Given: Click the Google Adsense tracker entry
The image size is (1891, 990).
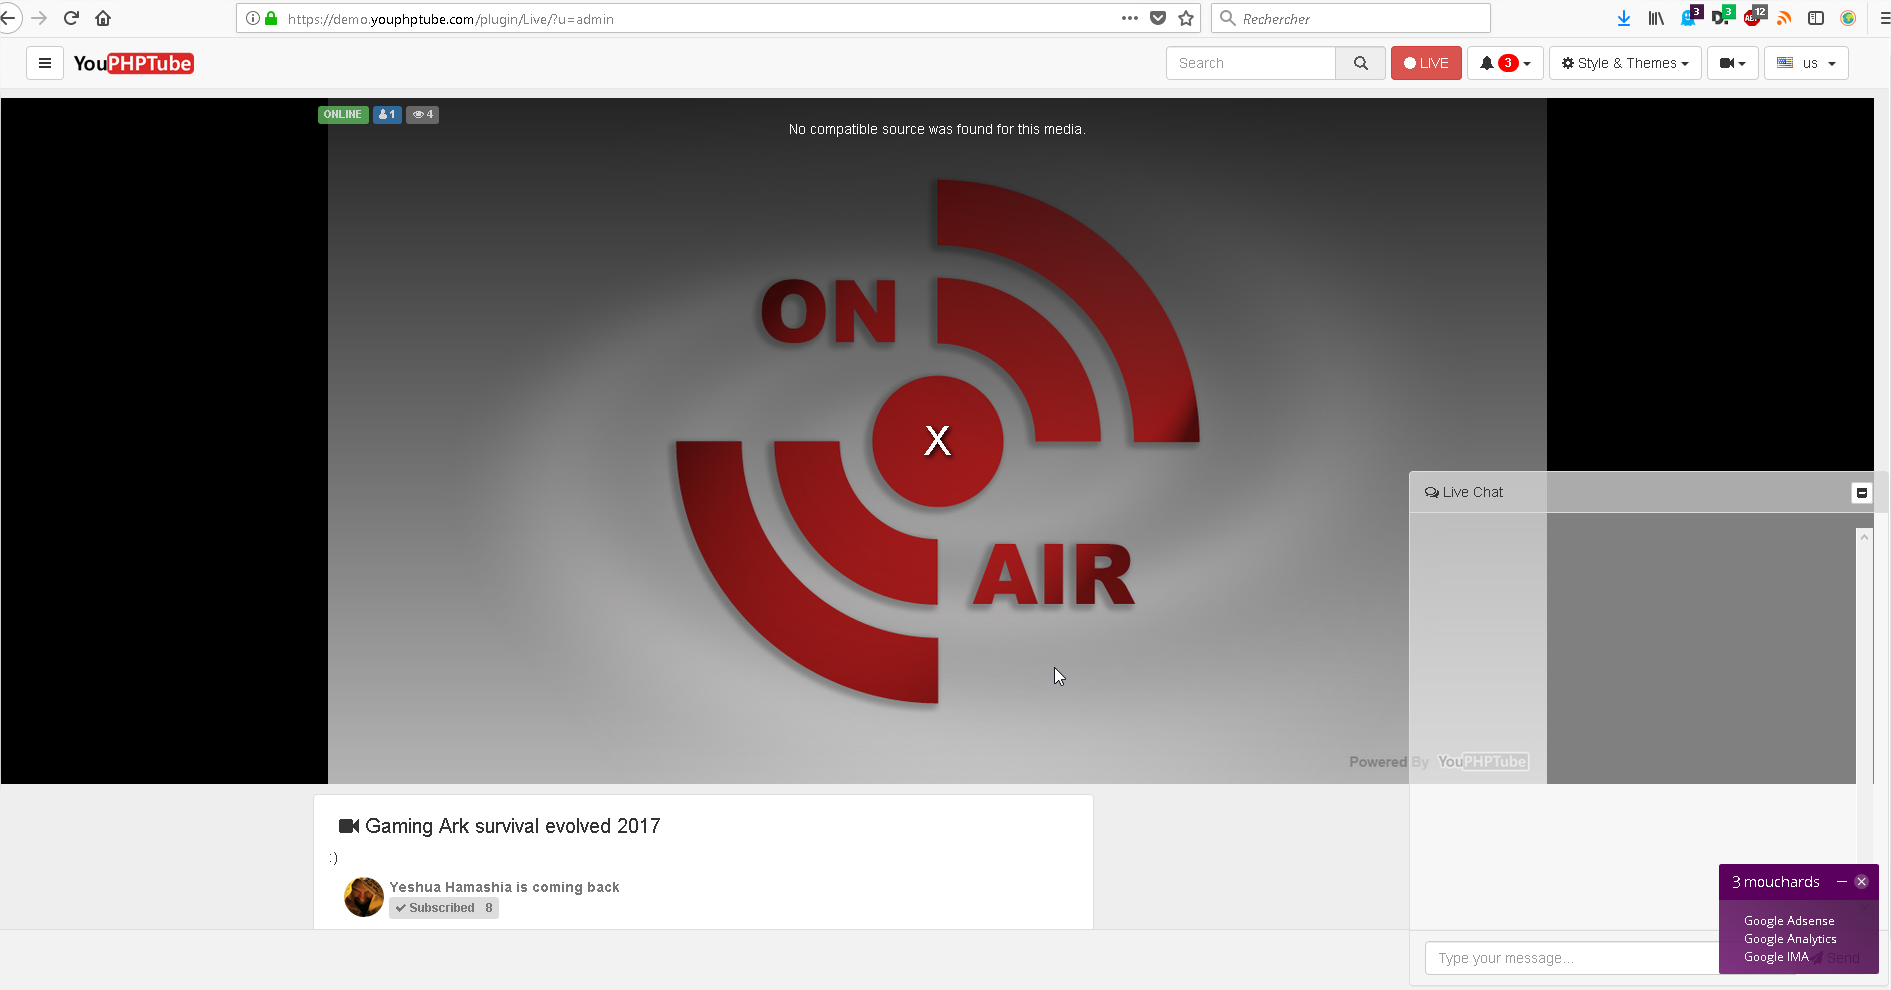Looking at the screenshot, I should (x=1789, y=921).
